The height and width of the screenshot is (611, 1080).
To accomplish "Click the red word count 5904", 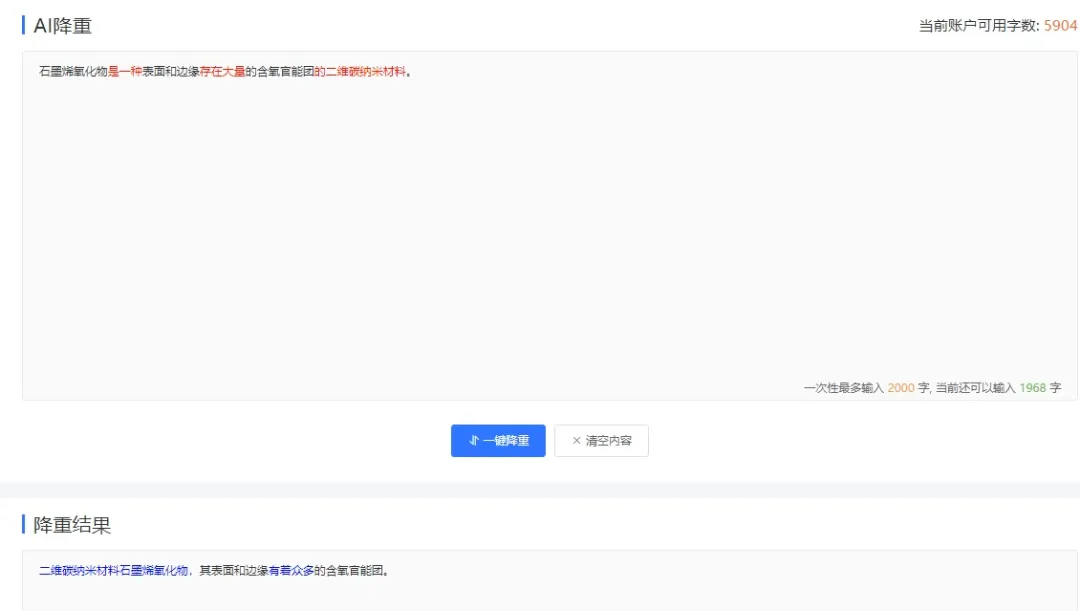I will coord(1063,27).
